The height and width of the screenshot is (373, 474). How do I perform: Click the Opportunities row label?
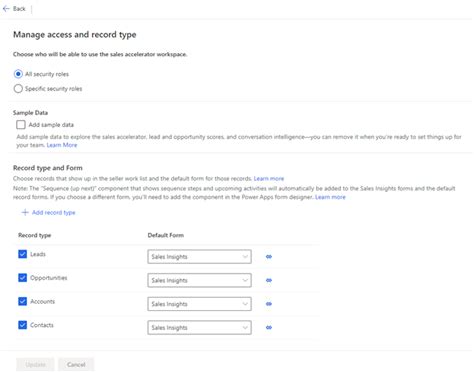(x=49, y=278)
